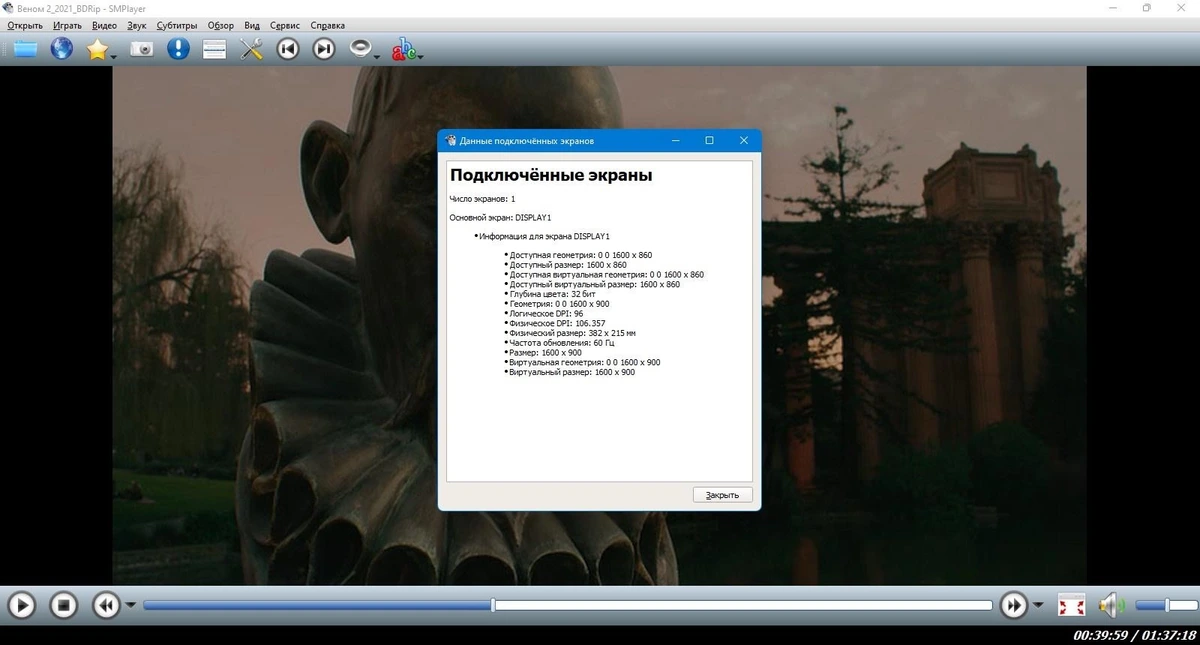Open the Сервис menu

point(285,25)
